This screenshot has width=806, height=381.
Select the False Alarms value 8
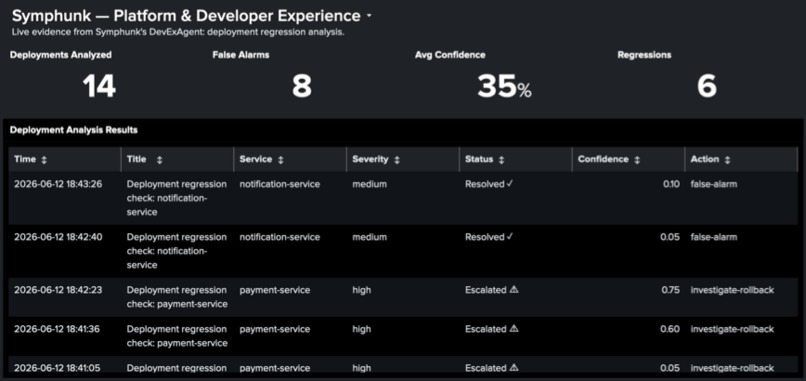(302, 85)
